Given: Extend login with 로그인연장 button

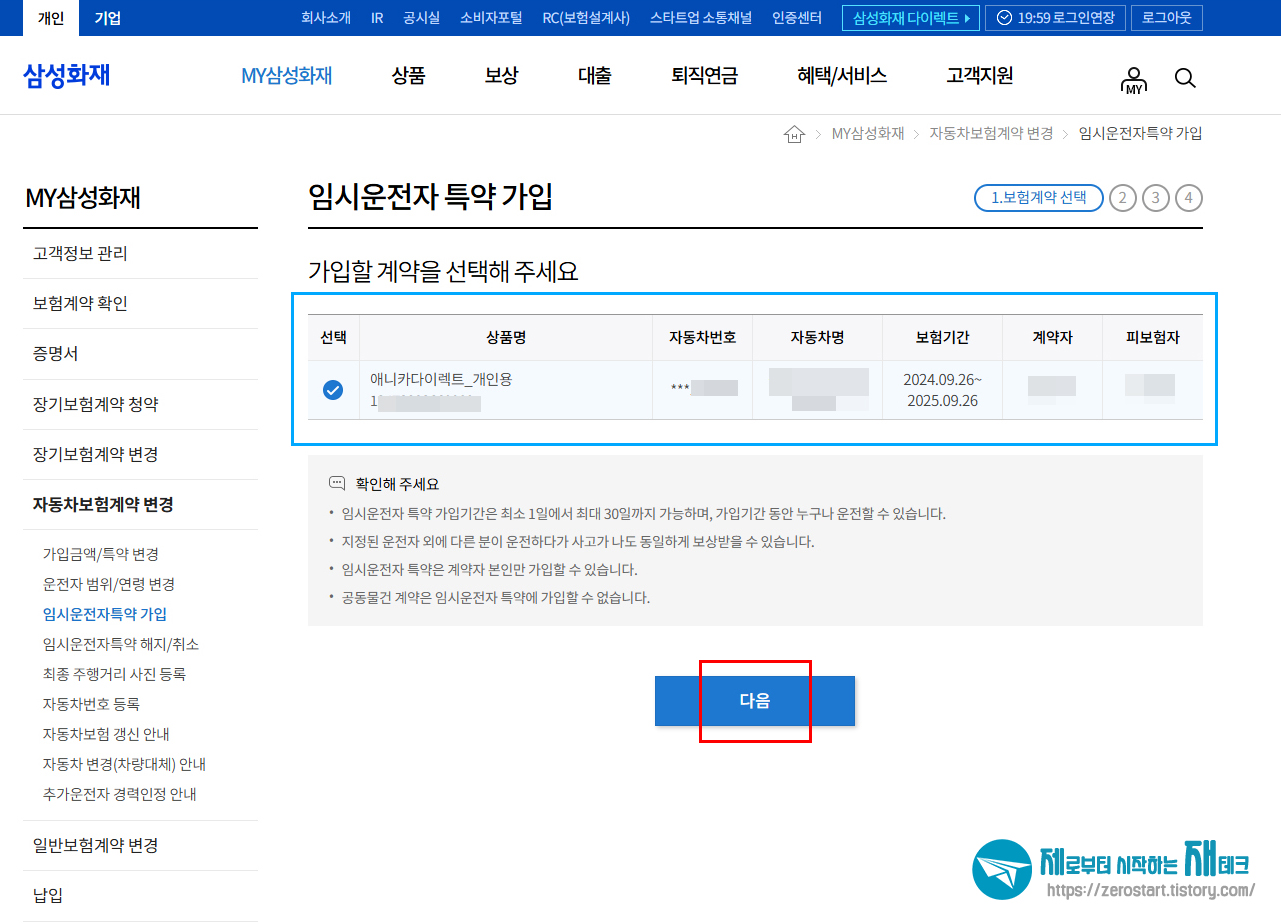Looking at the screenshot, I should [1055, 18].
